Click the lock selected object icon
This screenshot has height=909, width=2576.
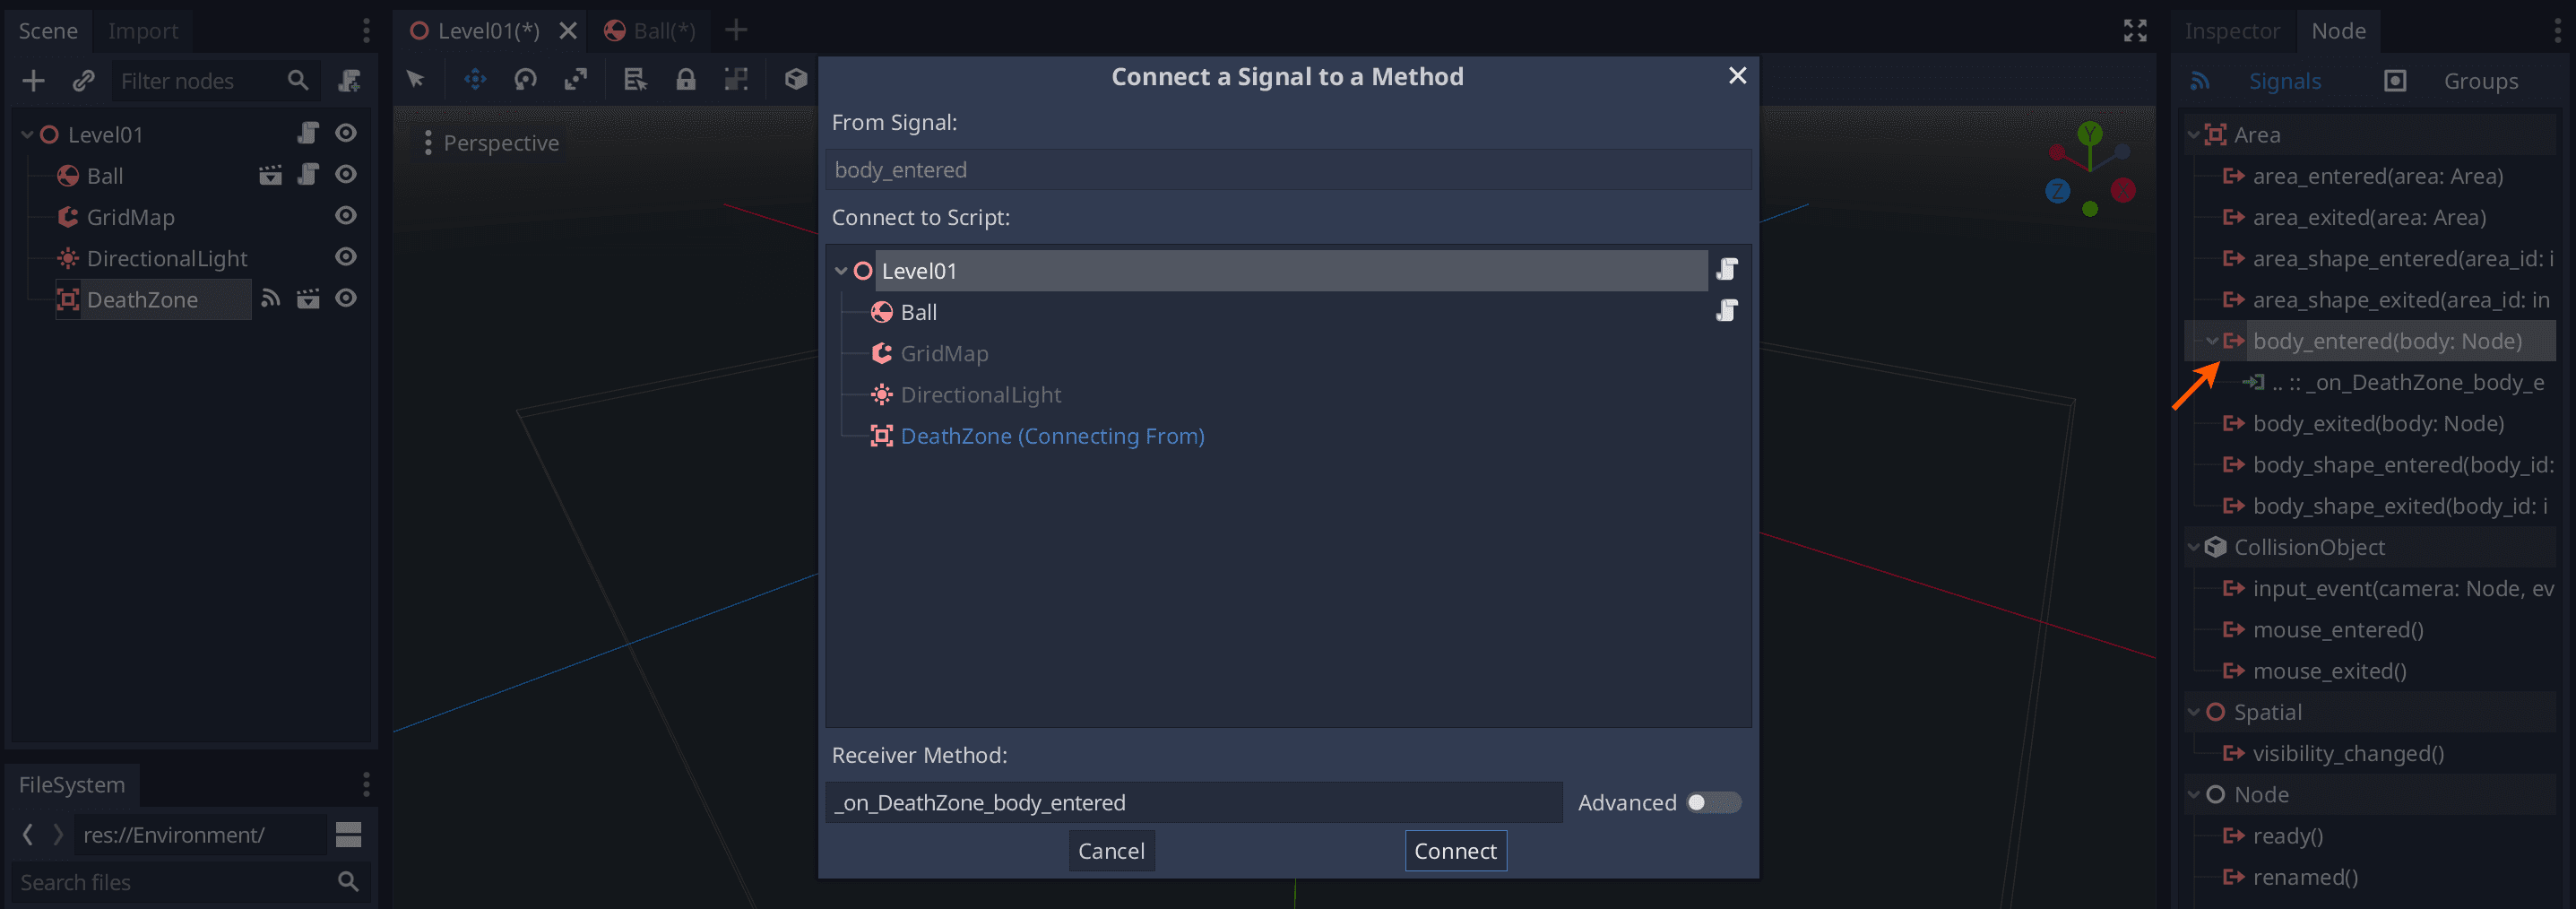(685, 79)
